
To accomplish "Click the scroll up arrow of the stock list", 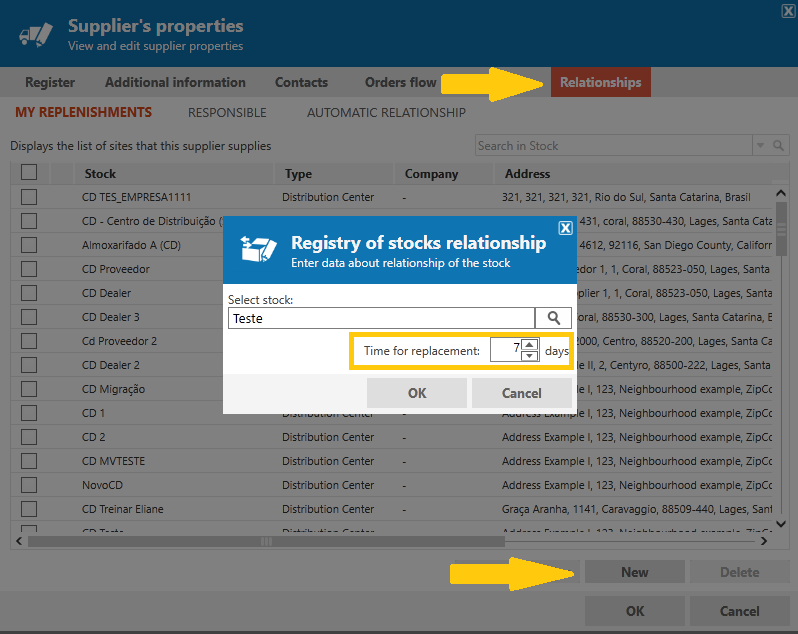I will click(x=781, y=193).
